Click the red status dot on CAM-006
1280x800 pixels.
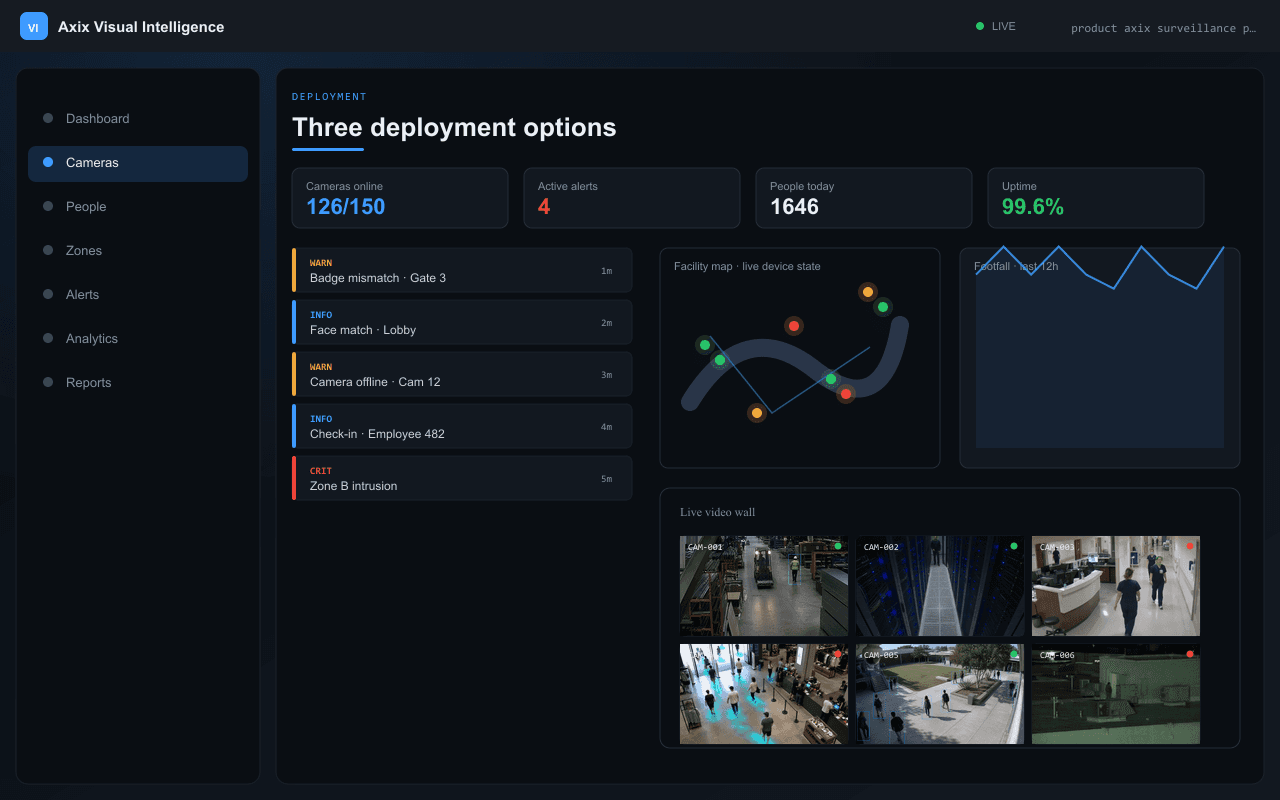[1190, 654]
